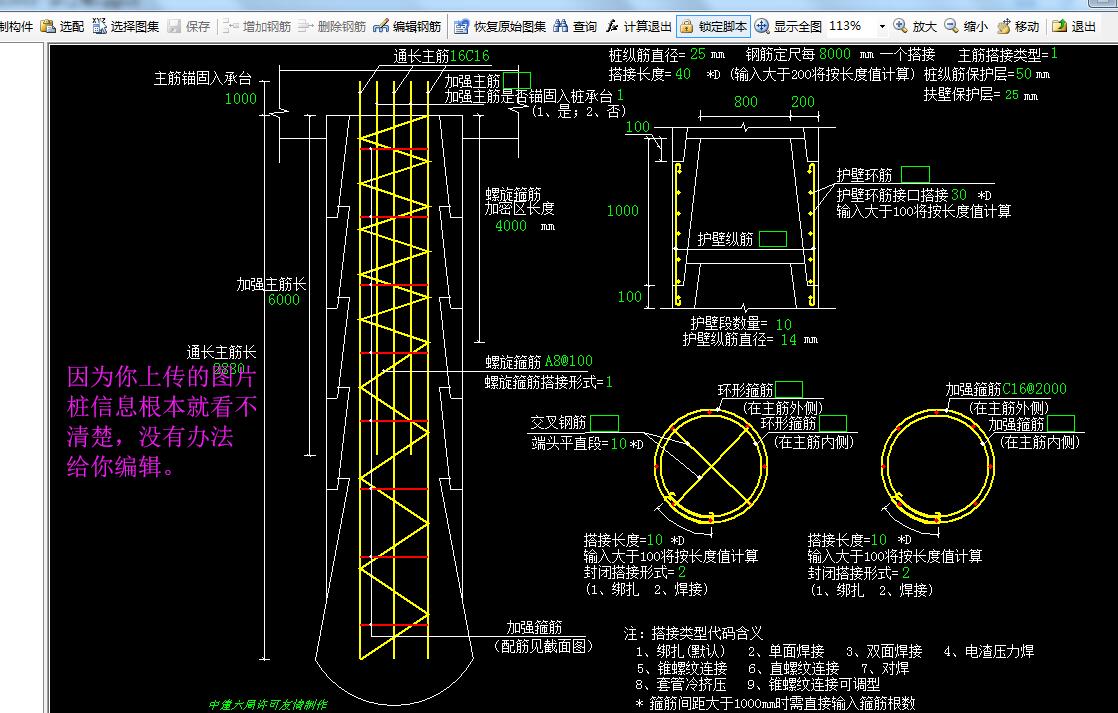Image resolution: width=1118 pixels, height=713 pixels.
Task: Edit the 800 width dimension
Action: click(746, 101)
